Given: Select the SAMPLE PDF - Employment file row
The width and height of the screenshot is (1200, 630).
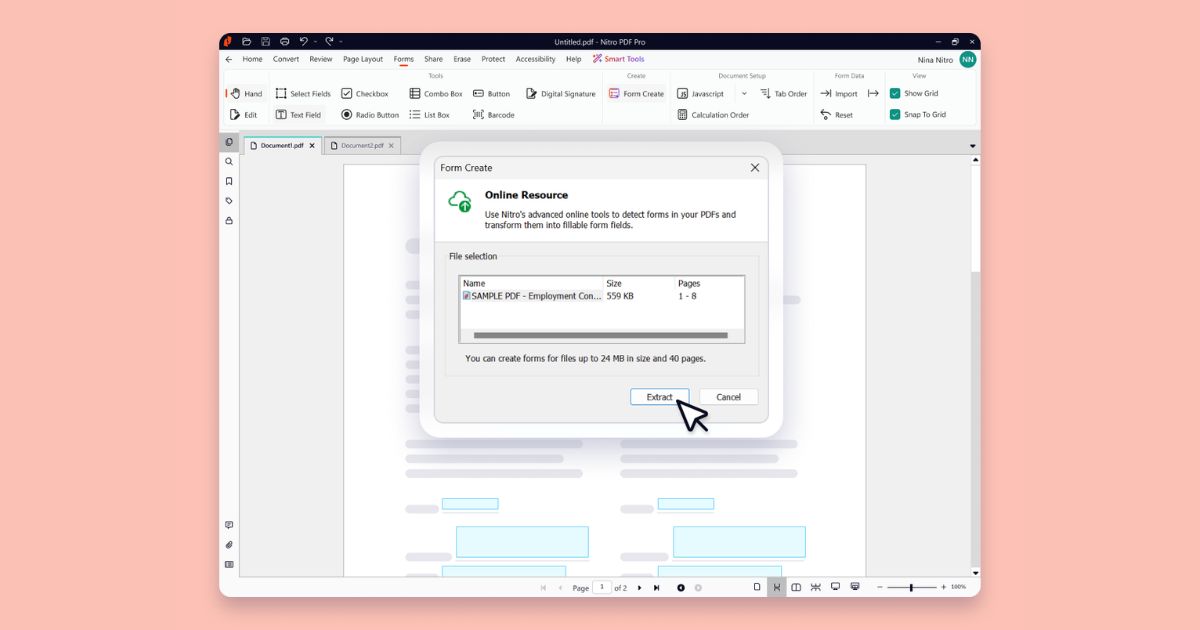Looking at the screenshot, I should click(x=601, y=296).
